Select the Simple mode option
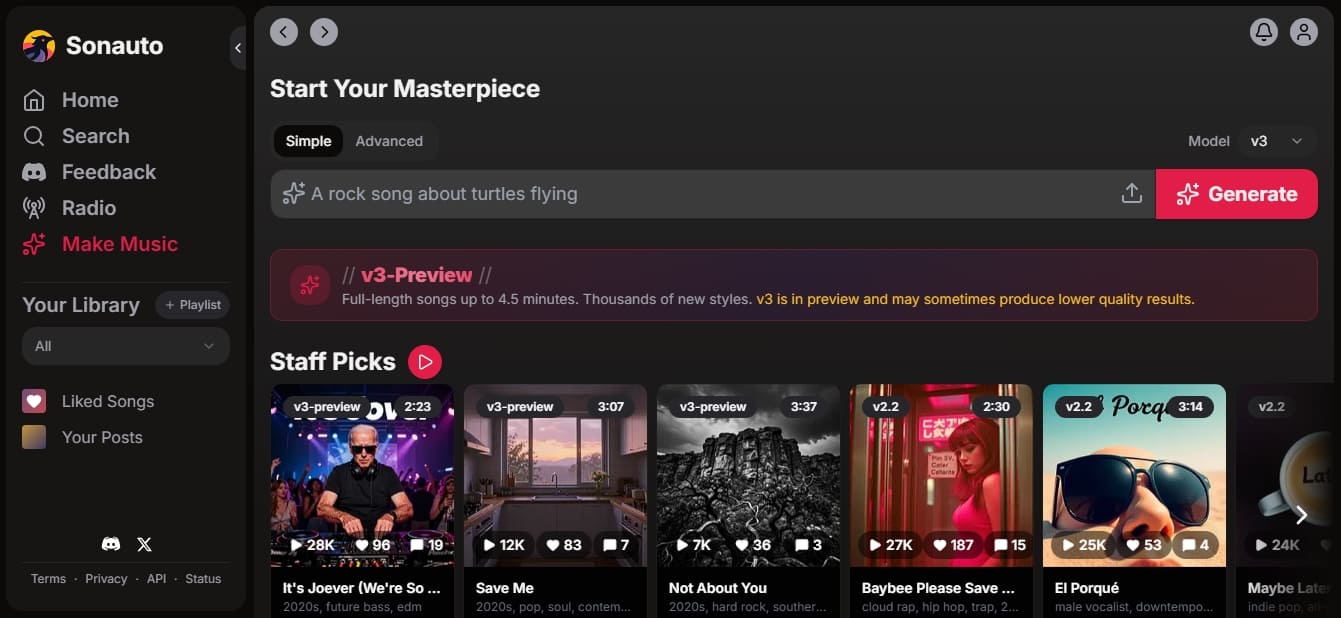The height and width of the screenshot is (618, 1341). (307, 141)
